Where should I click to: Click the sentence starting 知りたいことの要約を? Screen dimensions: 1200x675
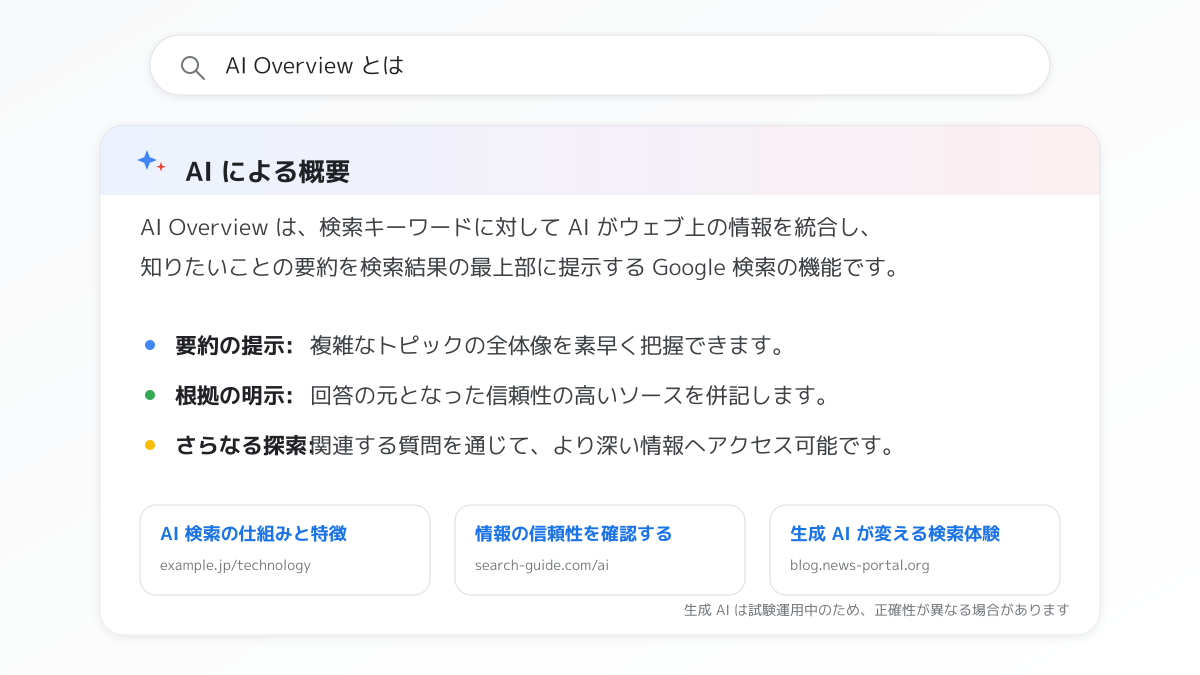(x=519, y=268)
